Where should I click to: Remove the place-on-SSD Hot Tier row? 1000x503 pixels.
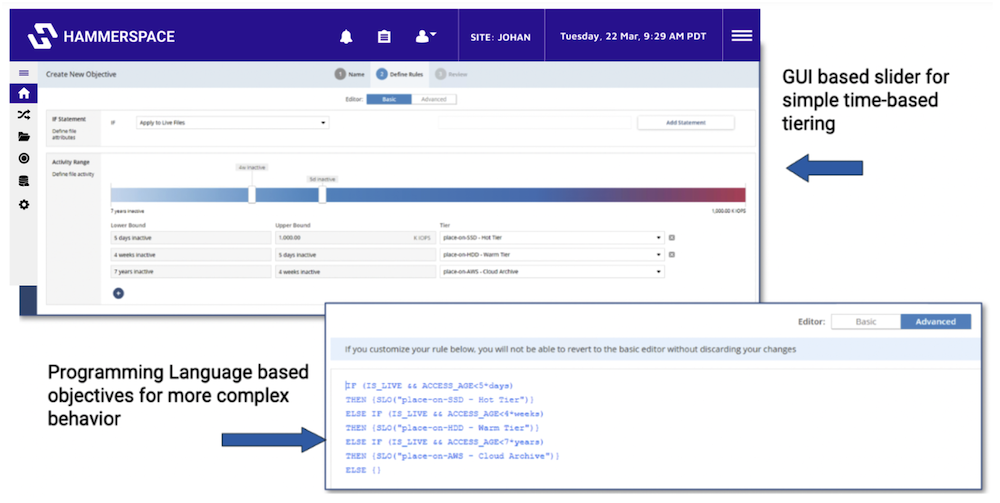point(672,238)
